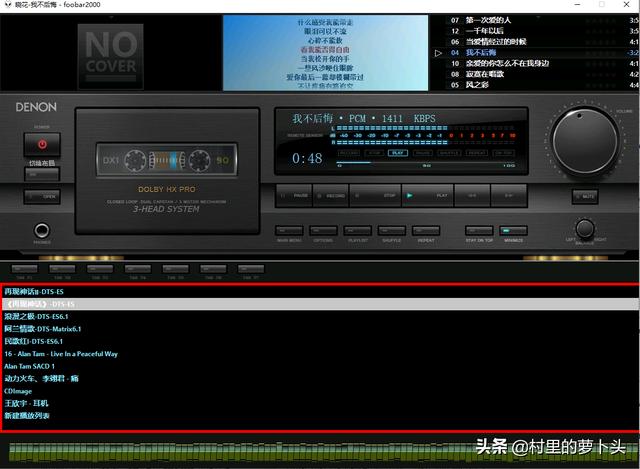Mute audio with the MUTE button

click(585, 196)
